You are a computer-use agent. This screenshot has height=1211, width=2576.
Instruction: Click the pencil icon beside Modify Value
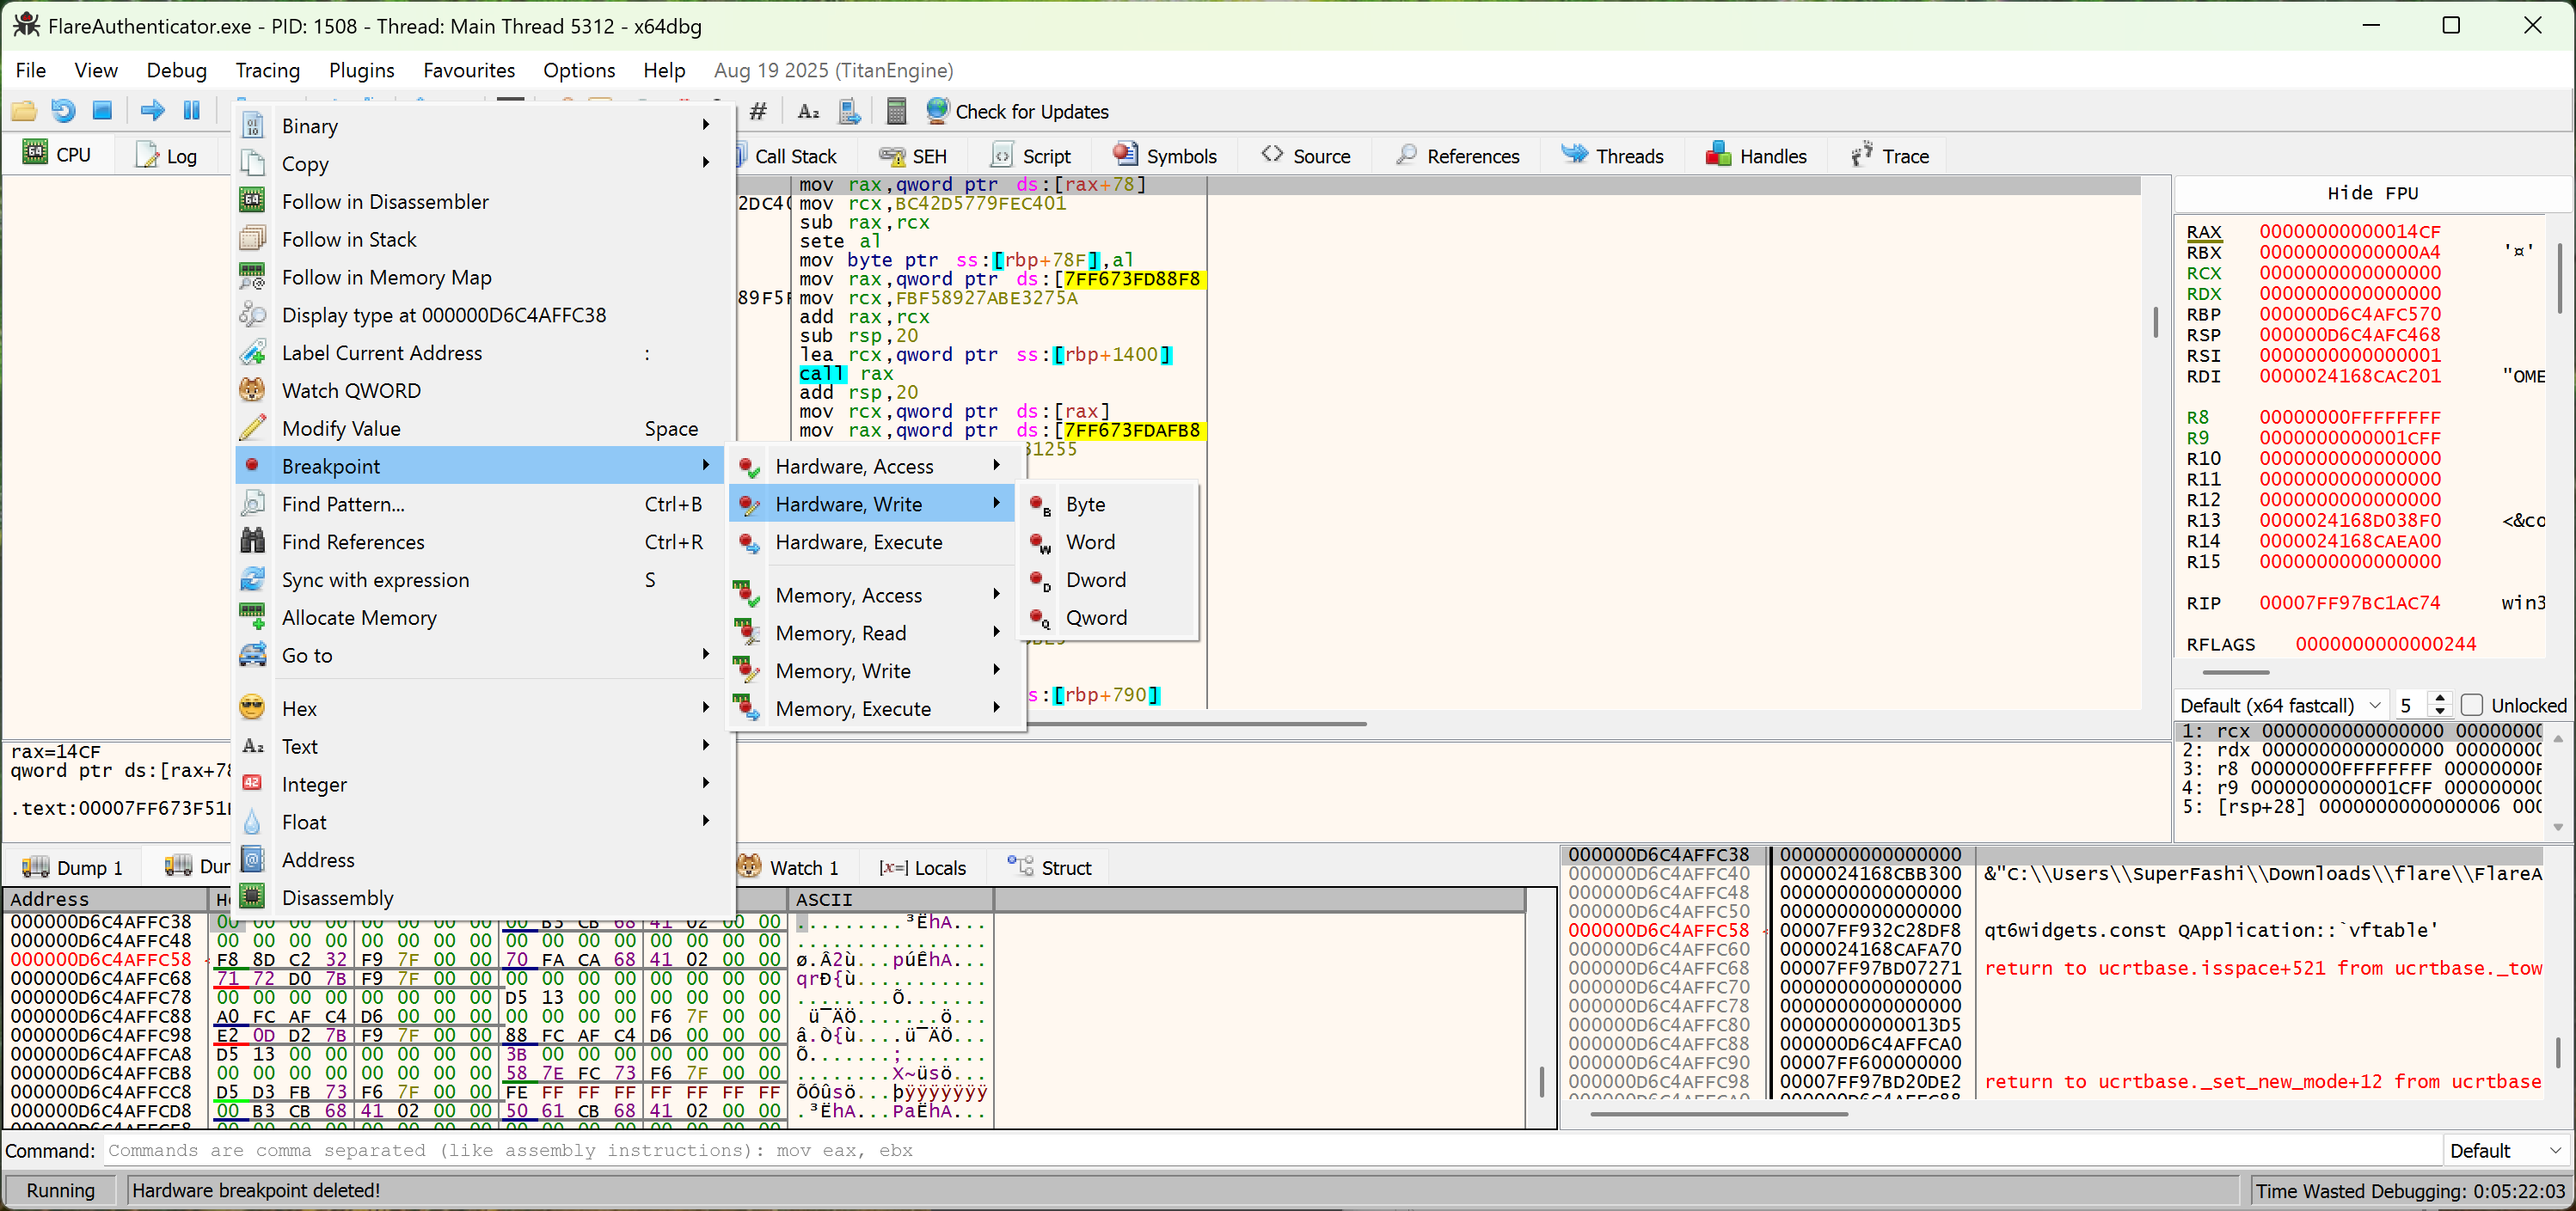tap(253, 428)
